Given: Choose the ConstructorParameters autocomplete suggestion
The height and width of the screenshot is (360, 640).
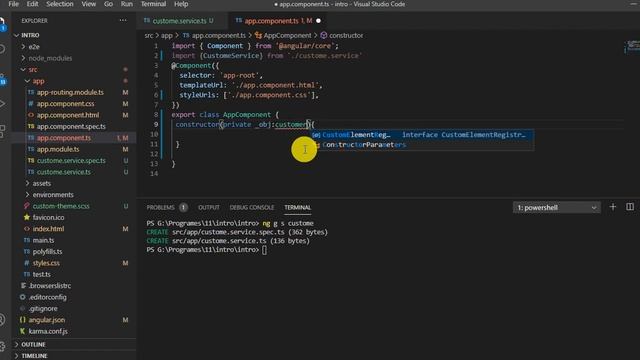Looking at the screenshot, I should [x=422, y=144].
